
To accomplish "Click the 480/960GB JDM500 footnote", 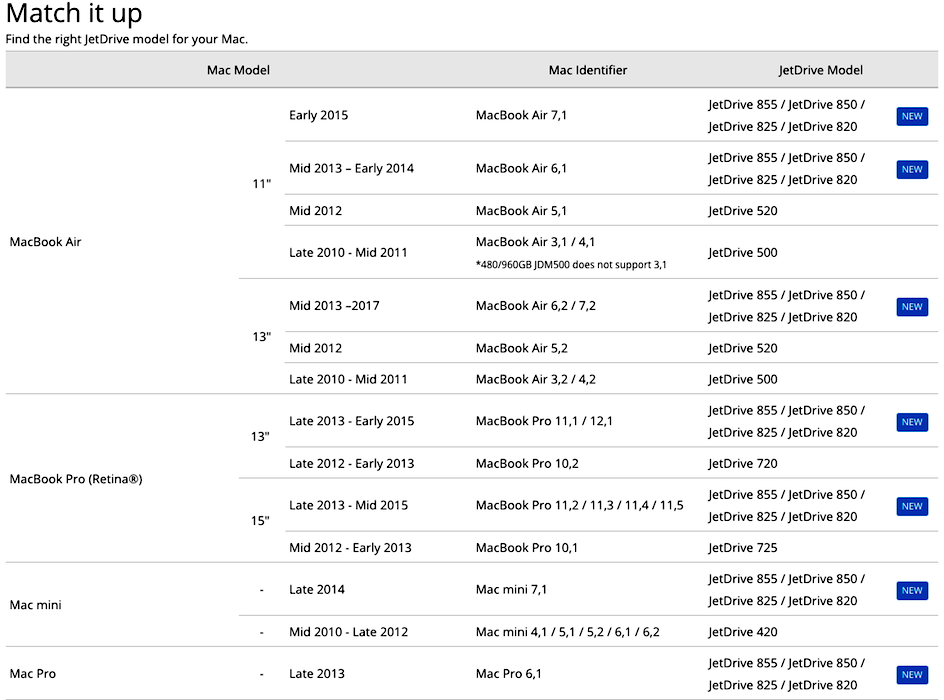I will point(571,265).
